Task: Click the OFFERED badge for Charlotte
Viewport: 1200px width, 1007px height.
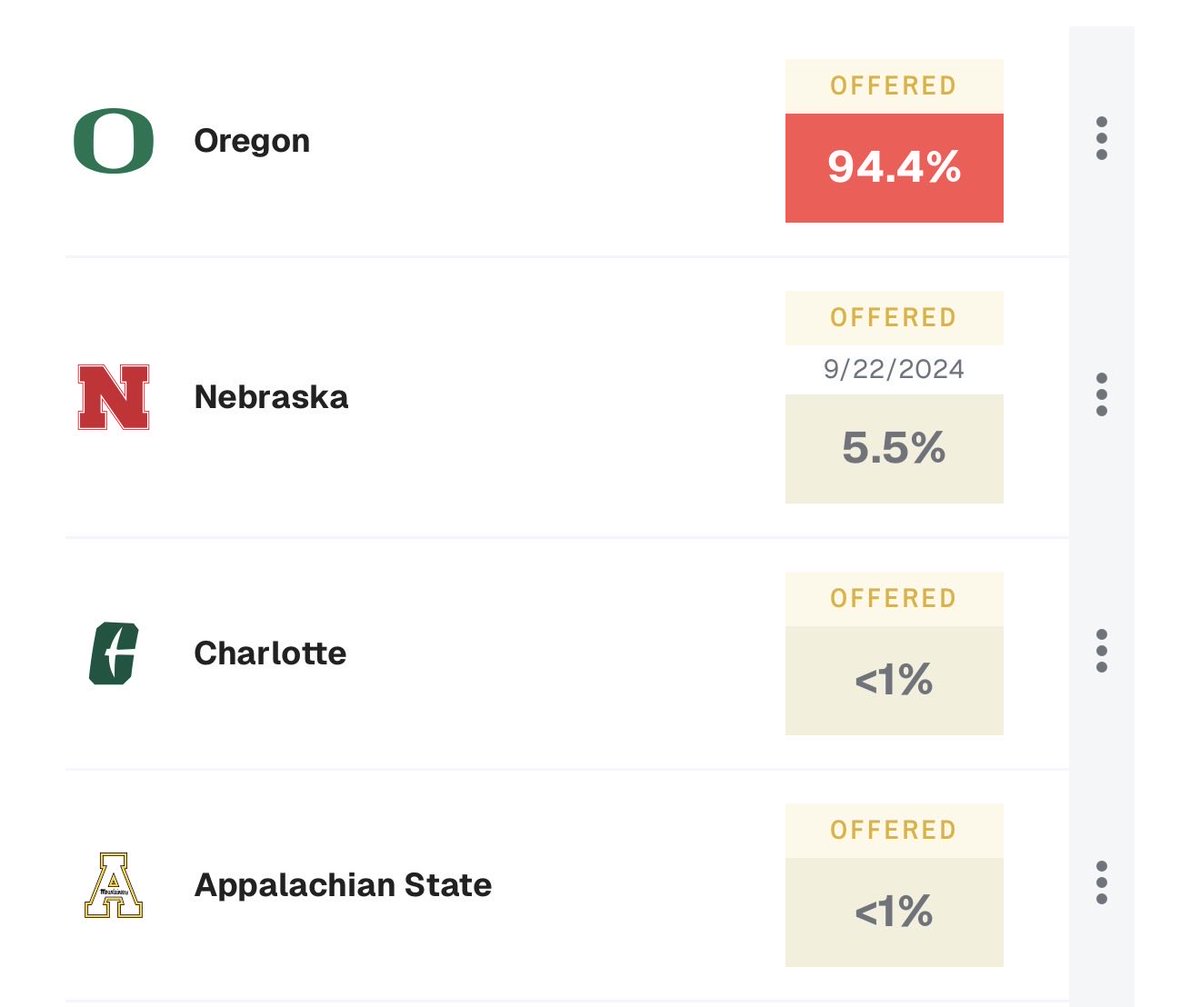Action: (894, 599)
